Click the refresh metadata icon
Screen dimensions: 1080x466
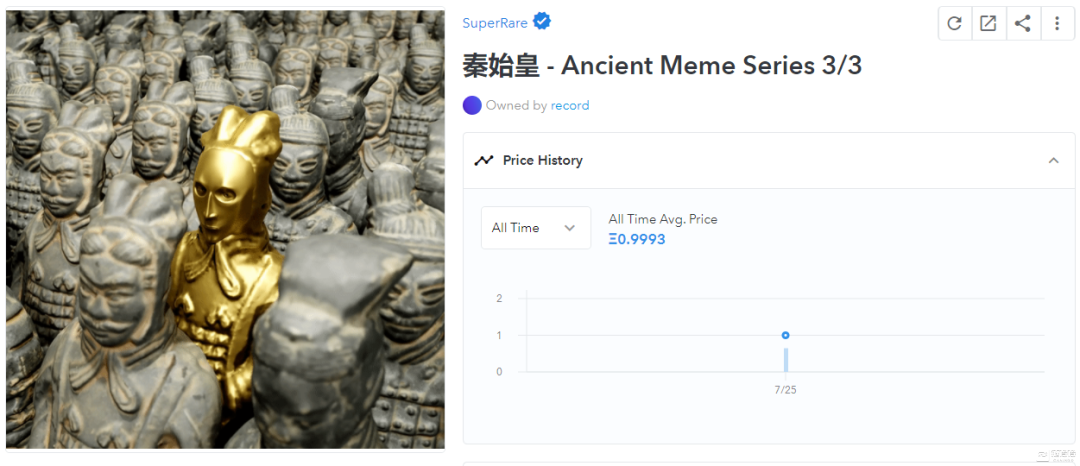pos(954,23)
